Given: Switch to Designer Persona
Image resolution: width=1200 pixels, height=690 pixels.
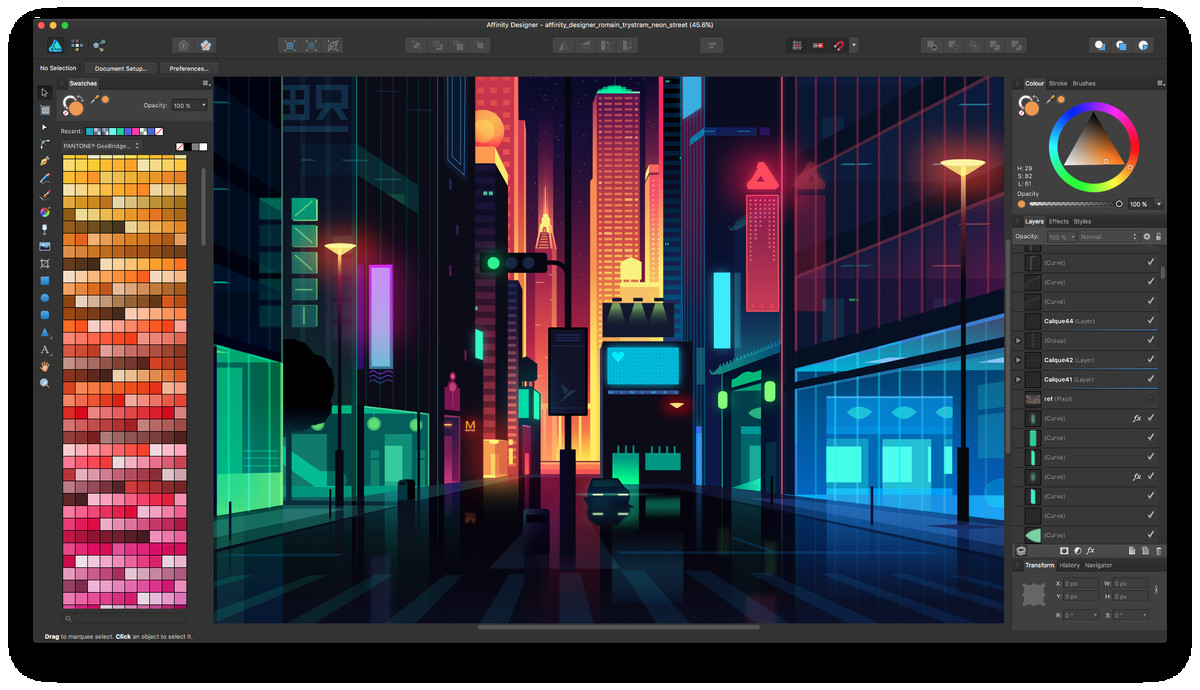Looking at the screenshot, I should click(55, 45).
